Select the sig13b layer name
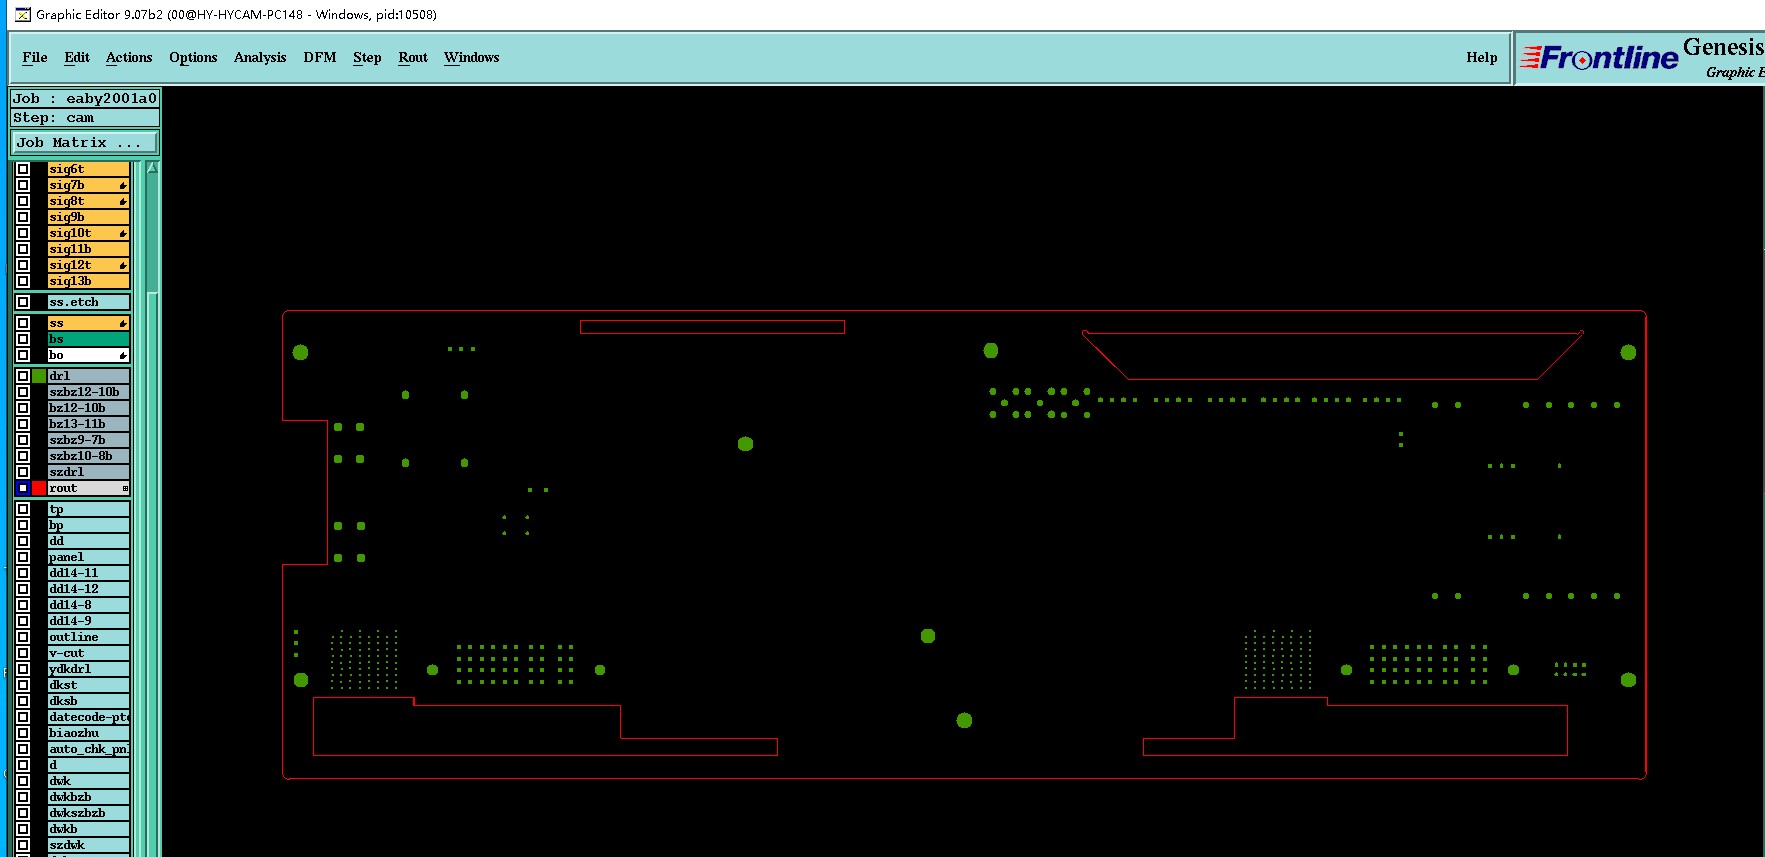The image size is (1765, 857). (89, 281)
